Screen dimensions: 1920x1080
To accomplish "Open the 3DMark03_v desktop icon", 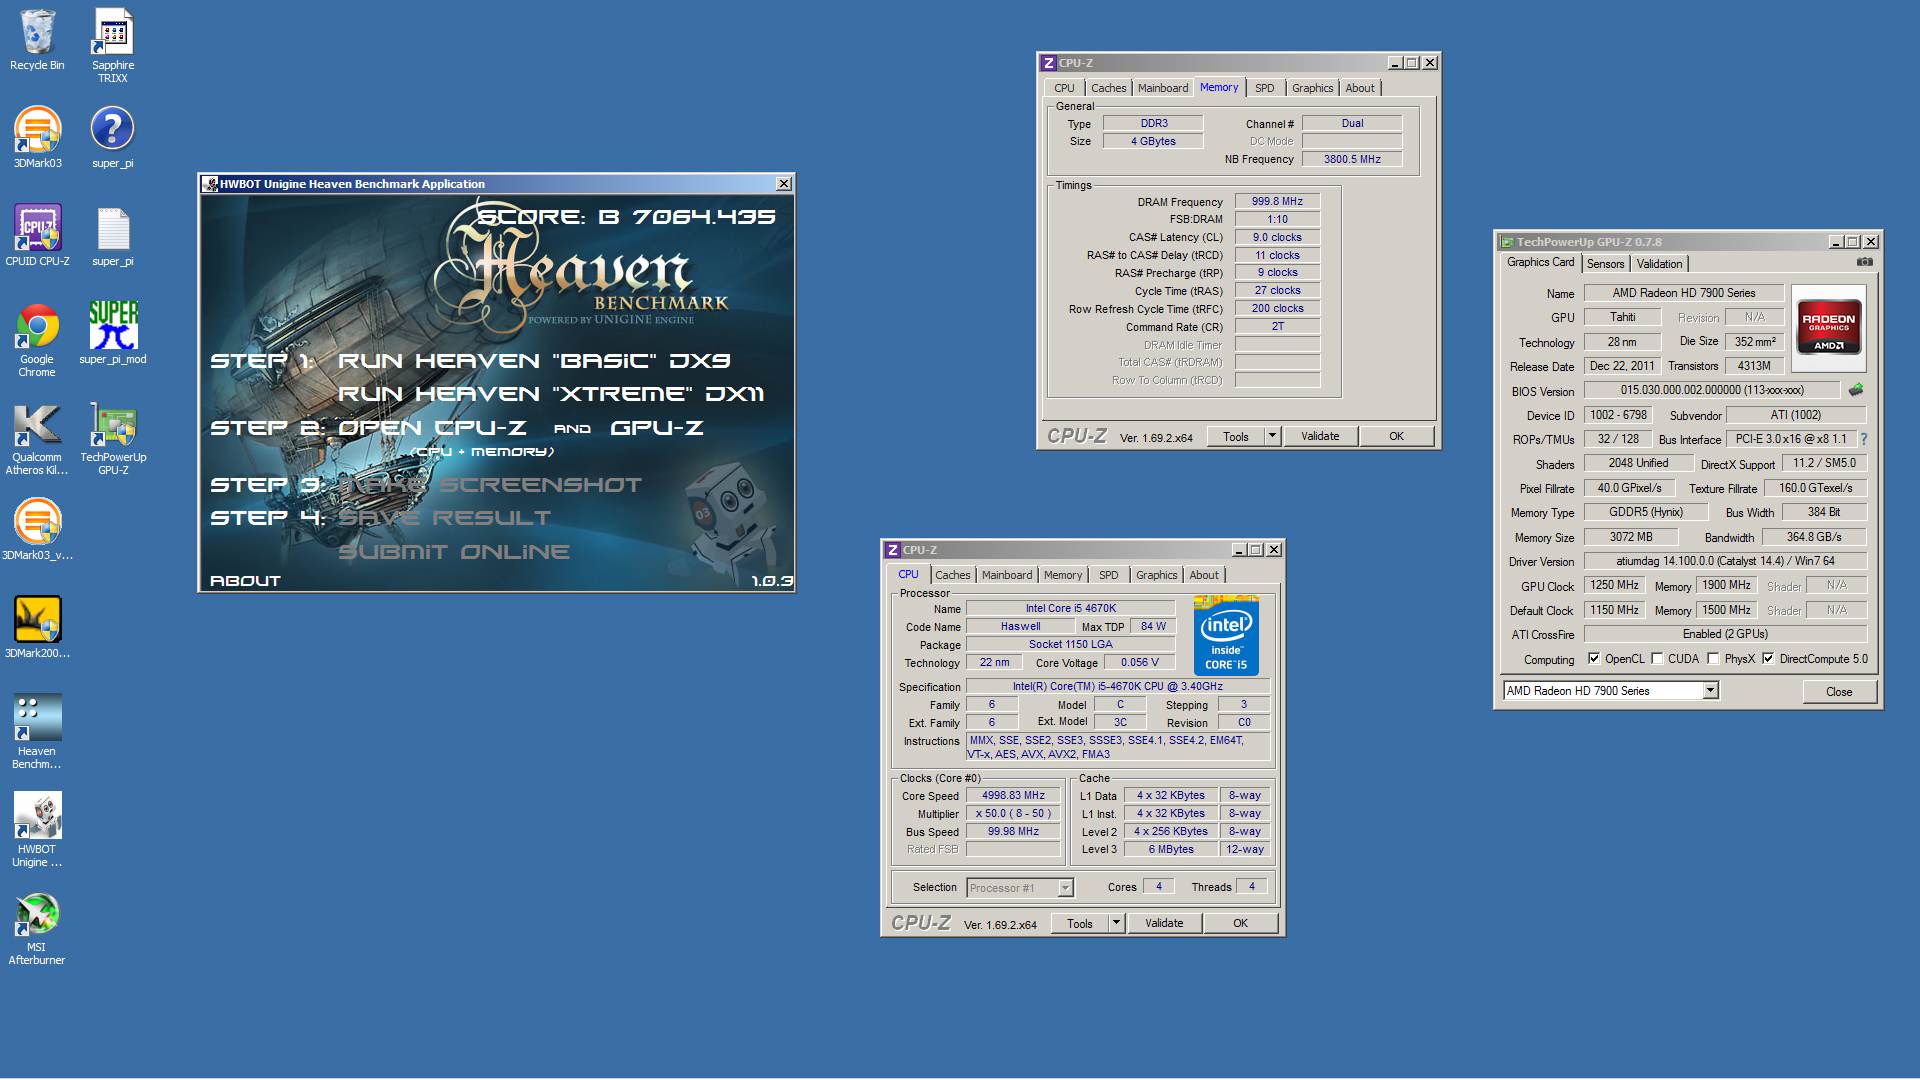I will [x=37, y=530].
